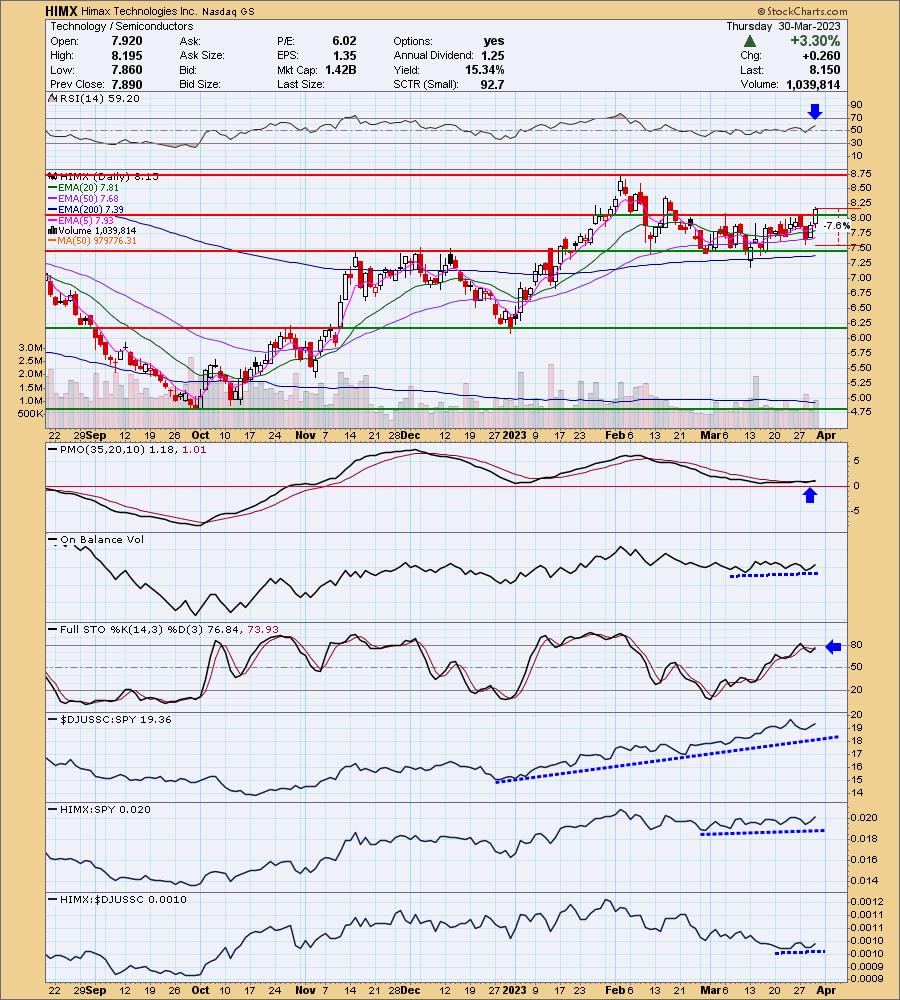The height and width of the screenshot is (1000, 900).
Task: Click the SCTR (Small) value 92.7
Action: coord(492,84)
